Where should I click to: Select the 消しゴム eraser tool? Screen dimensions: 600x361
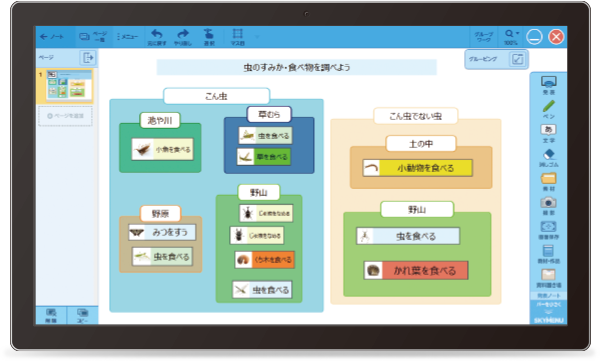pos(548,158)
